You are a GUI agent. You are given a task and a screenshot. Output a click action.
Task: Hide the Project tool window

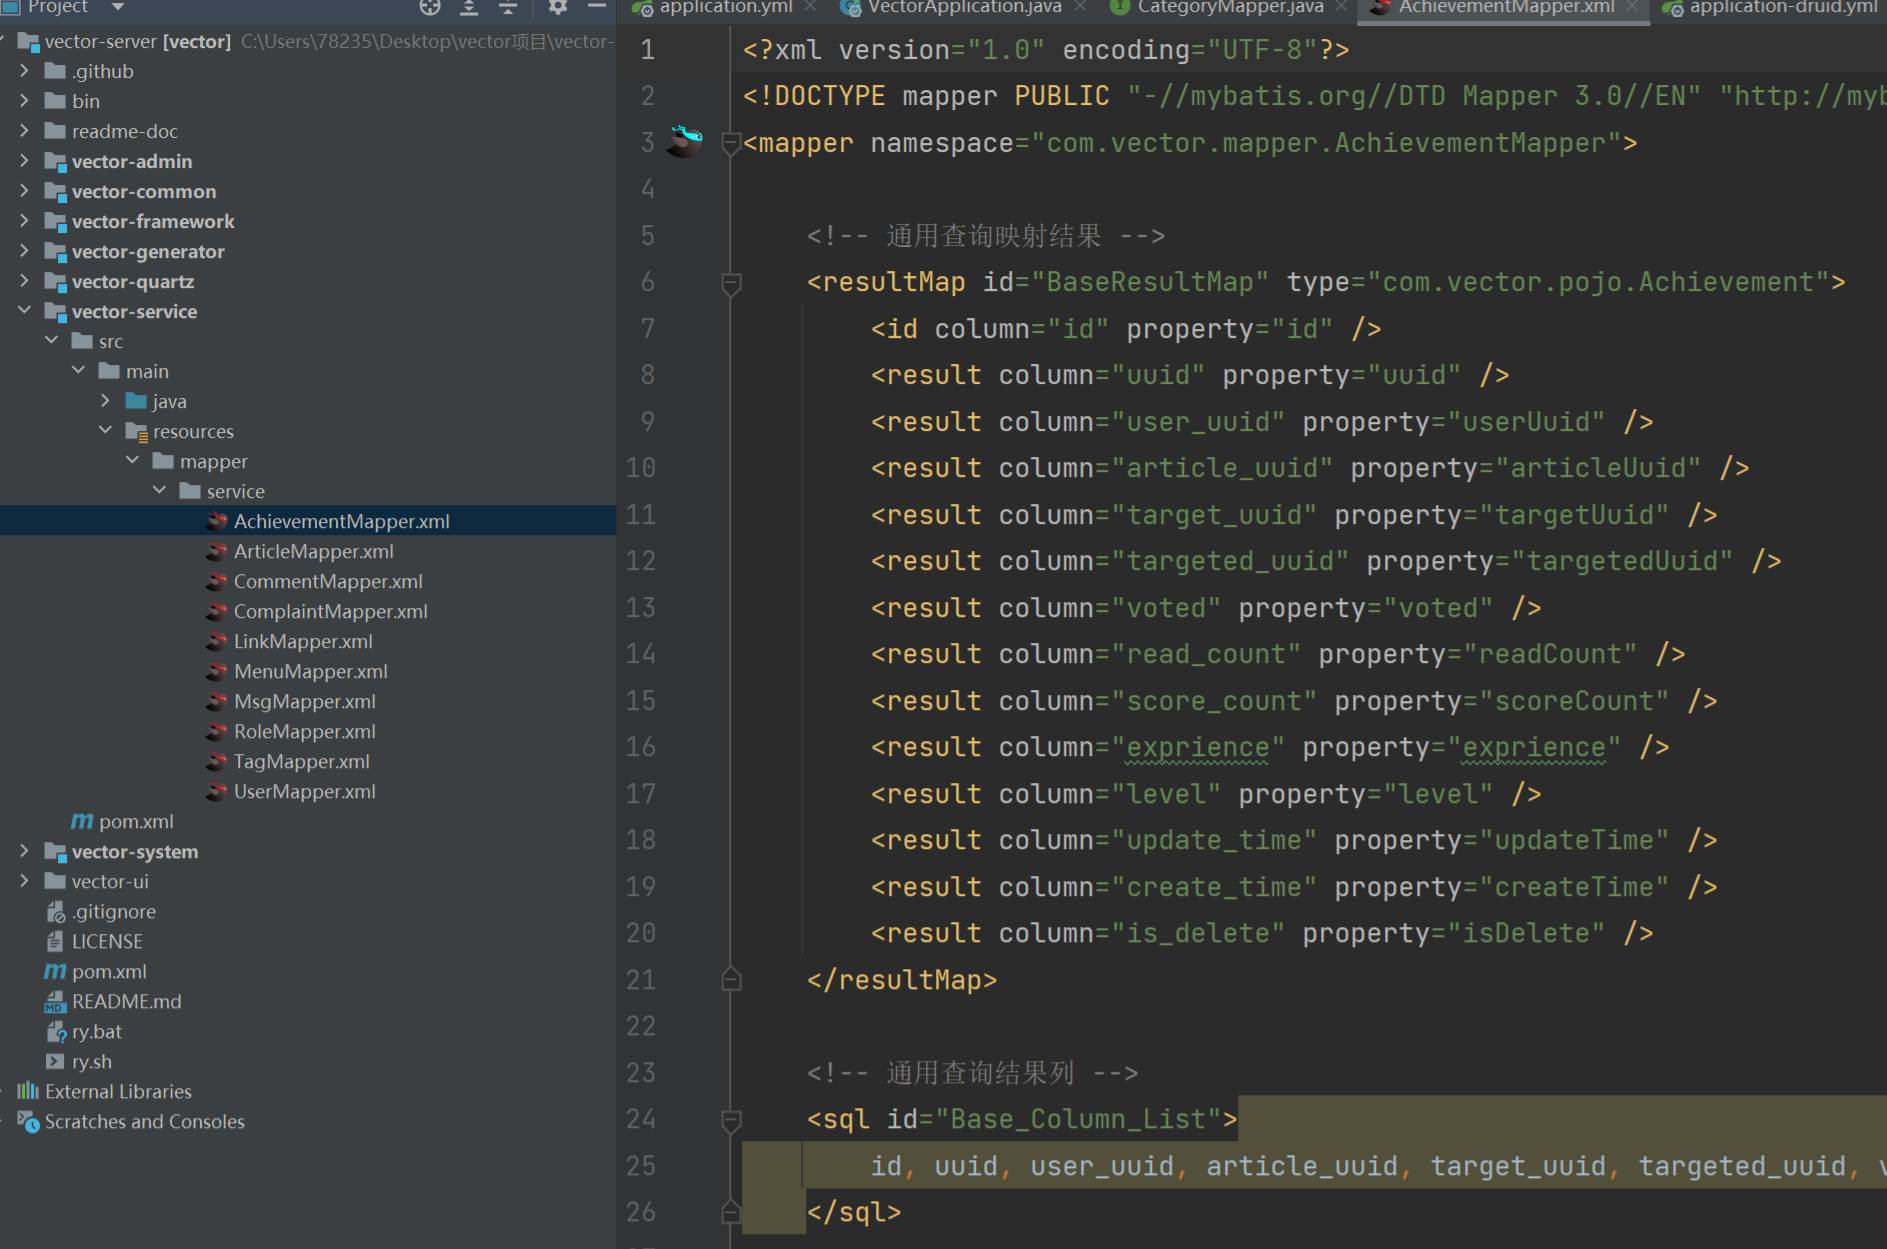(597, 7)
